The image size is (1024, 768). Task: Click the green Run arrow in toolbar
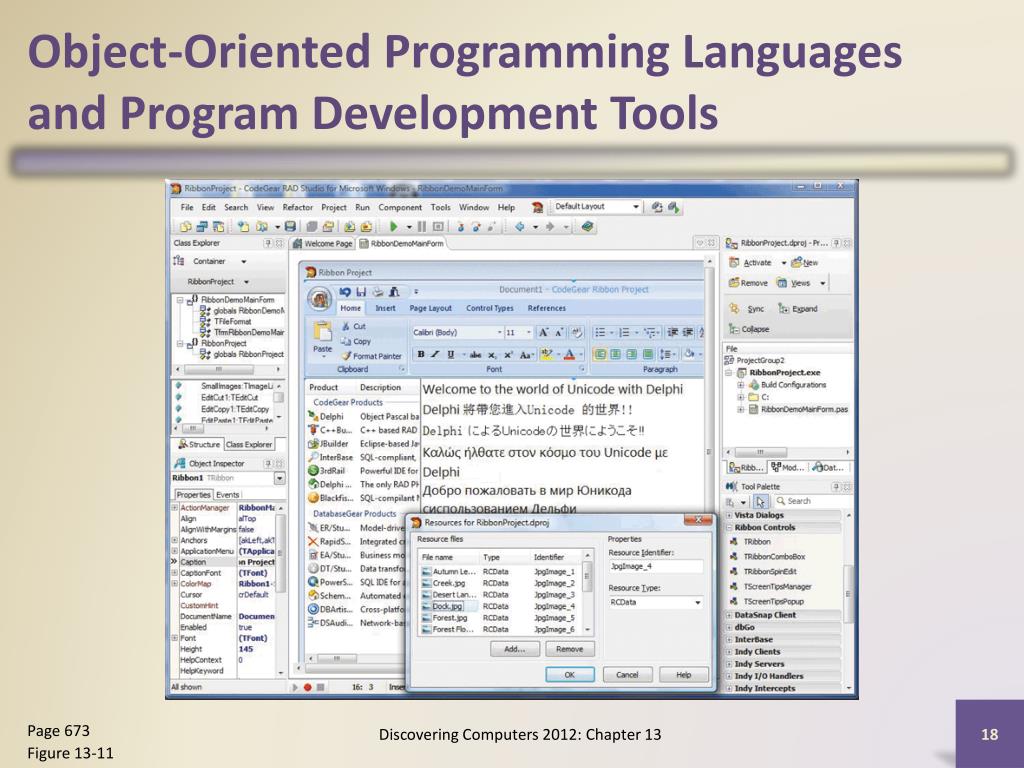click(x=393, y=227)
